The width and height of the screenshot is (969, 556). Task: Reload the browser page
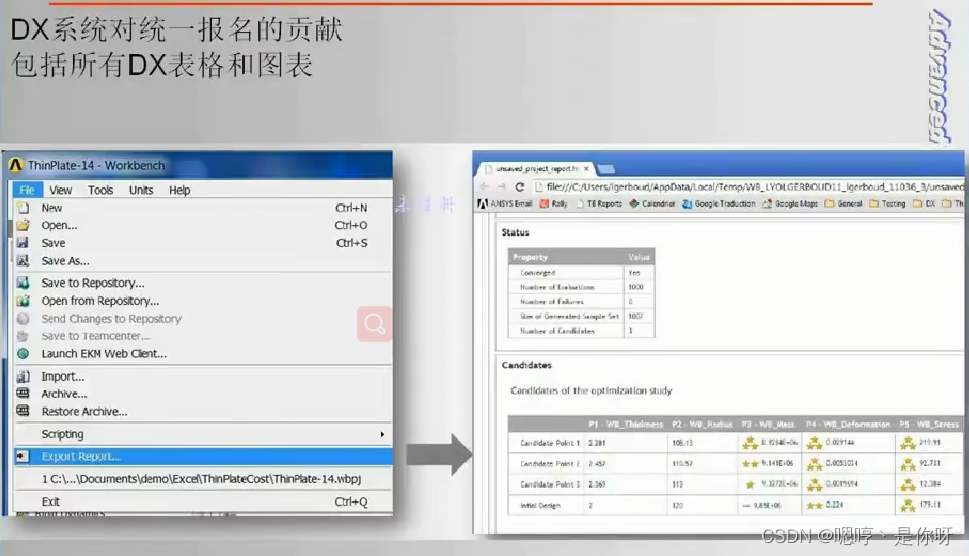coord(520,187)
